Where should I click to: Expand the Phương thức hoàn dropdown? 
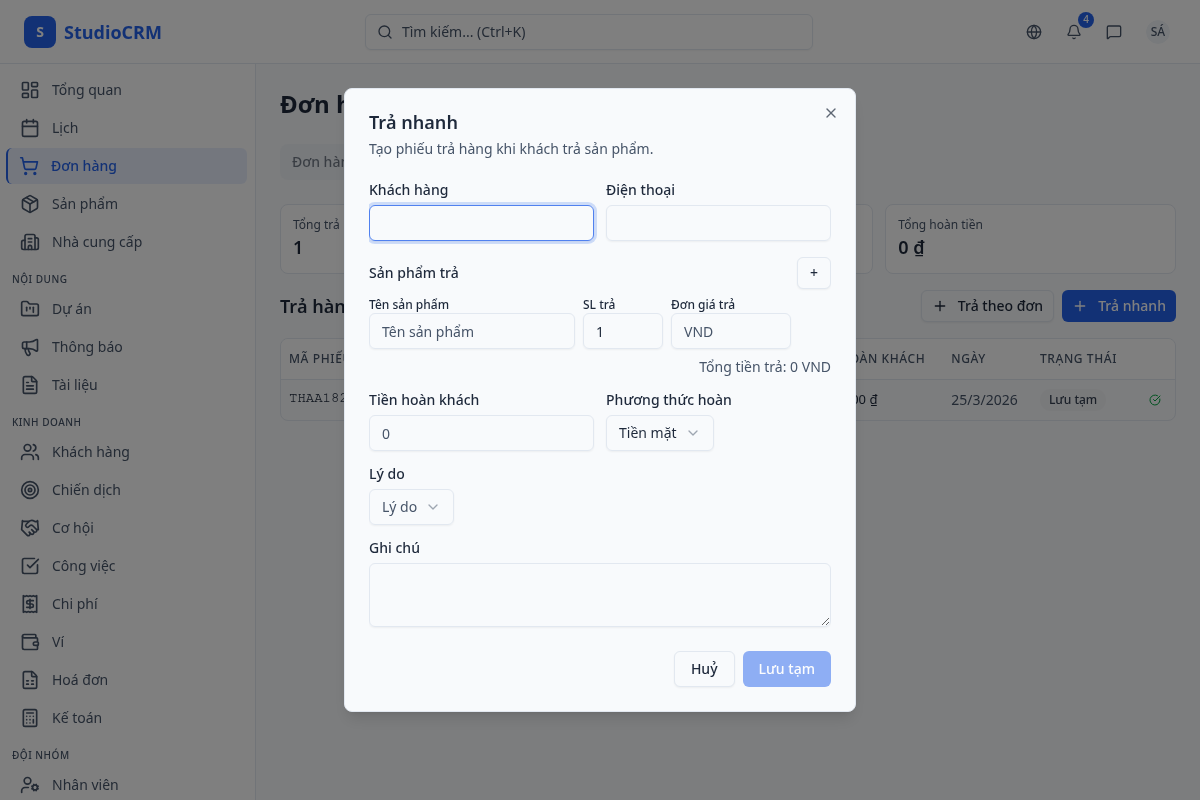click(660, 433)
